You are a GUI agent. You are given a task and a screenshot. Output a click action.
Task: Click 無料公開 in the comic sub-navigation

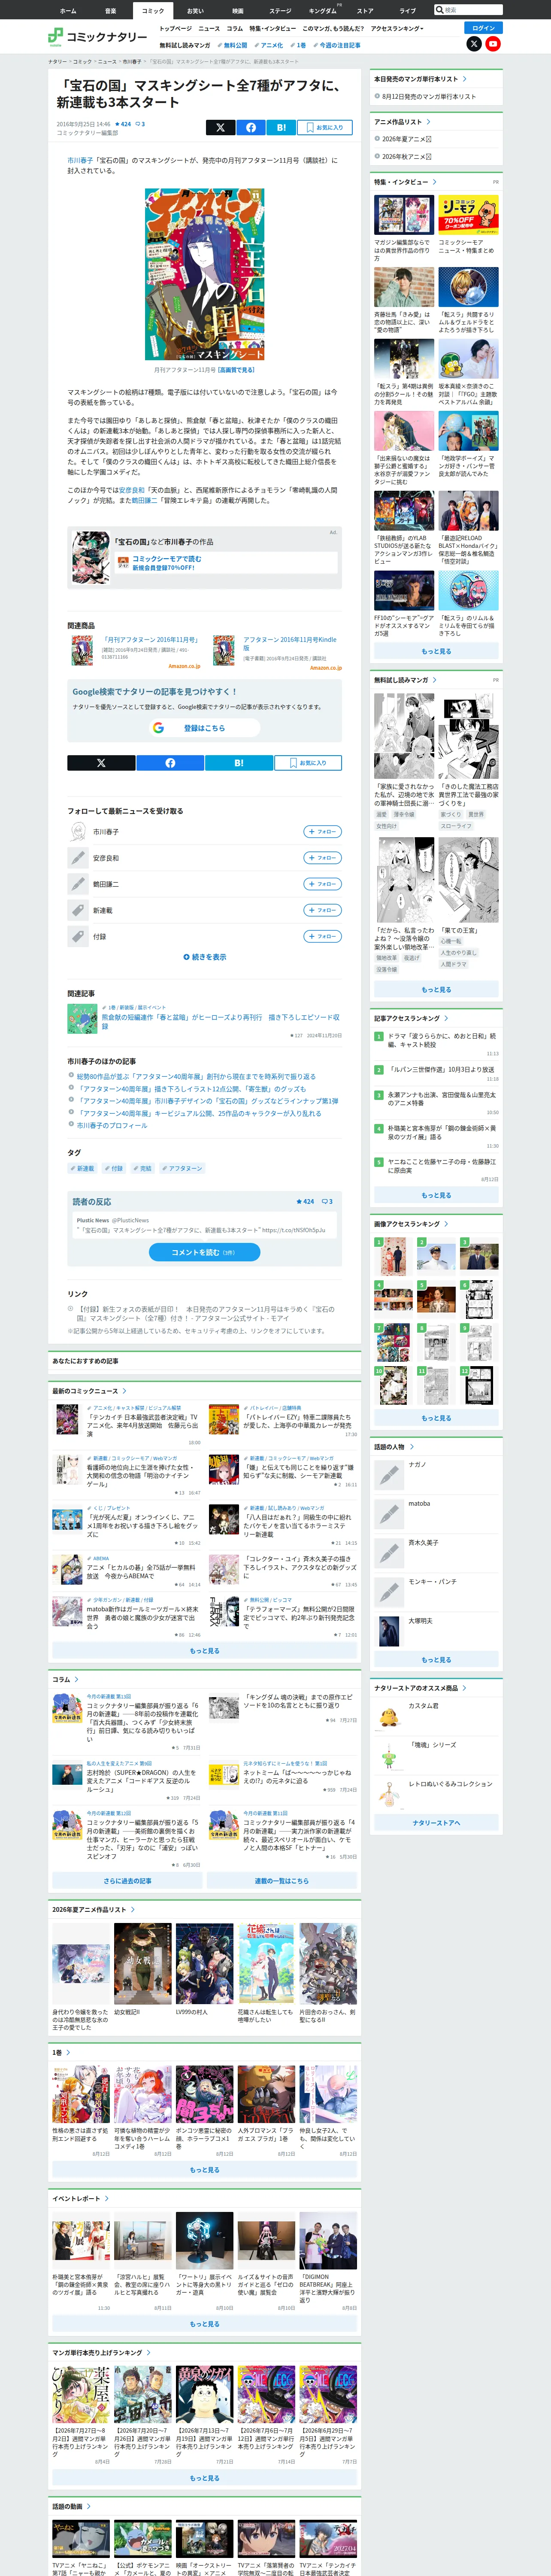click(x=233, y=45)
